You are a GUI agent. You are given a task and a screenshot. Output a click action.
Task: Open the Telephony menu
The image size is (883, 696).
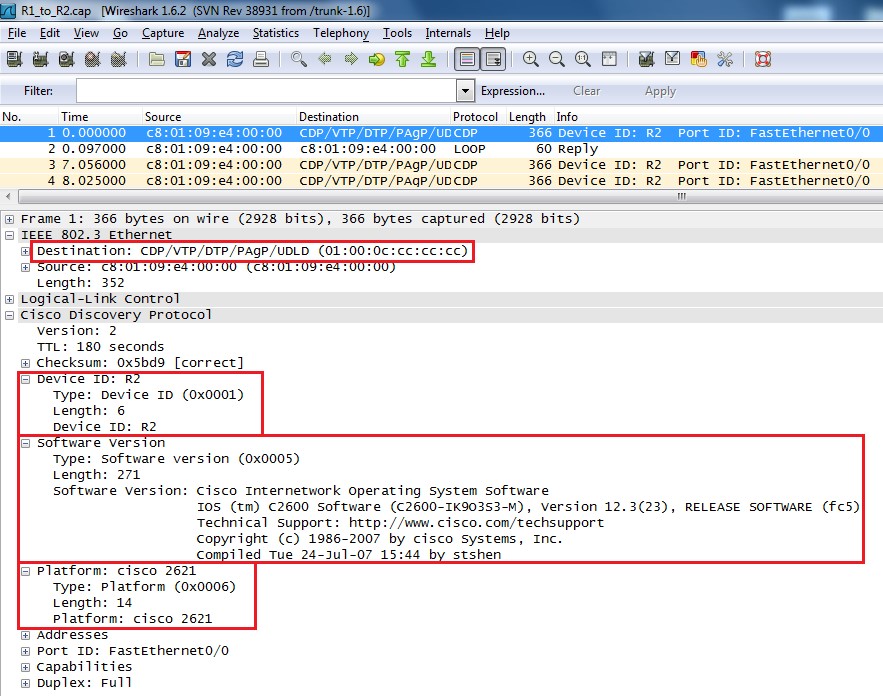[x=341, y=33]
